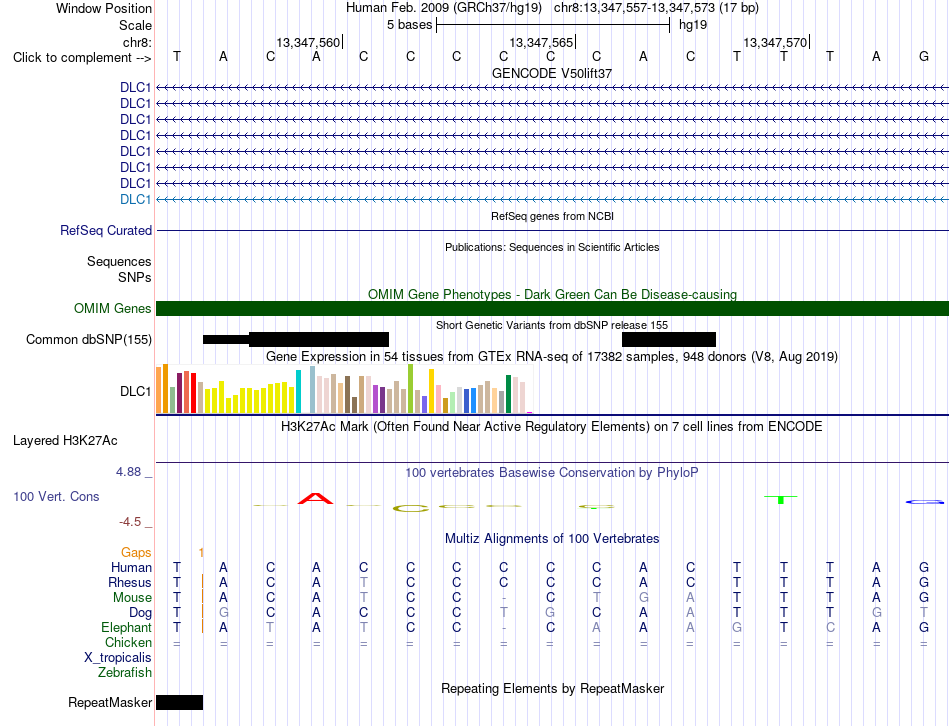Click 'Multiz Alignments of 100 Vertebrates' title

coord(552,539)
